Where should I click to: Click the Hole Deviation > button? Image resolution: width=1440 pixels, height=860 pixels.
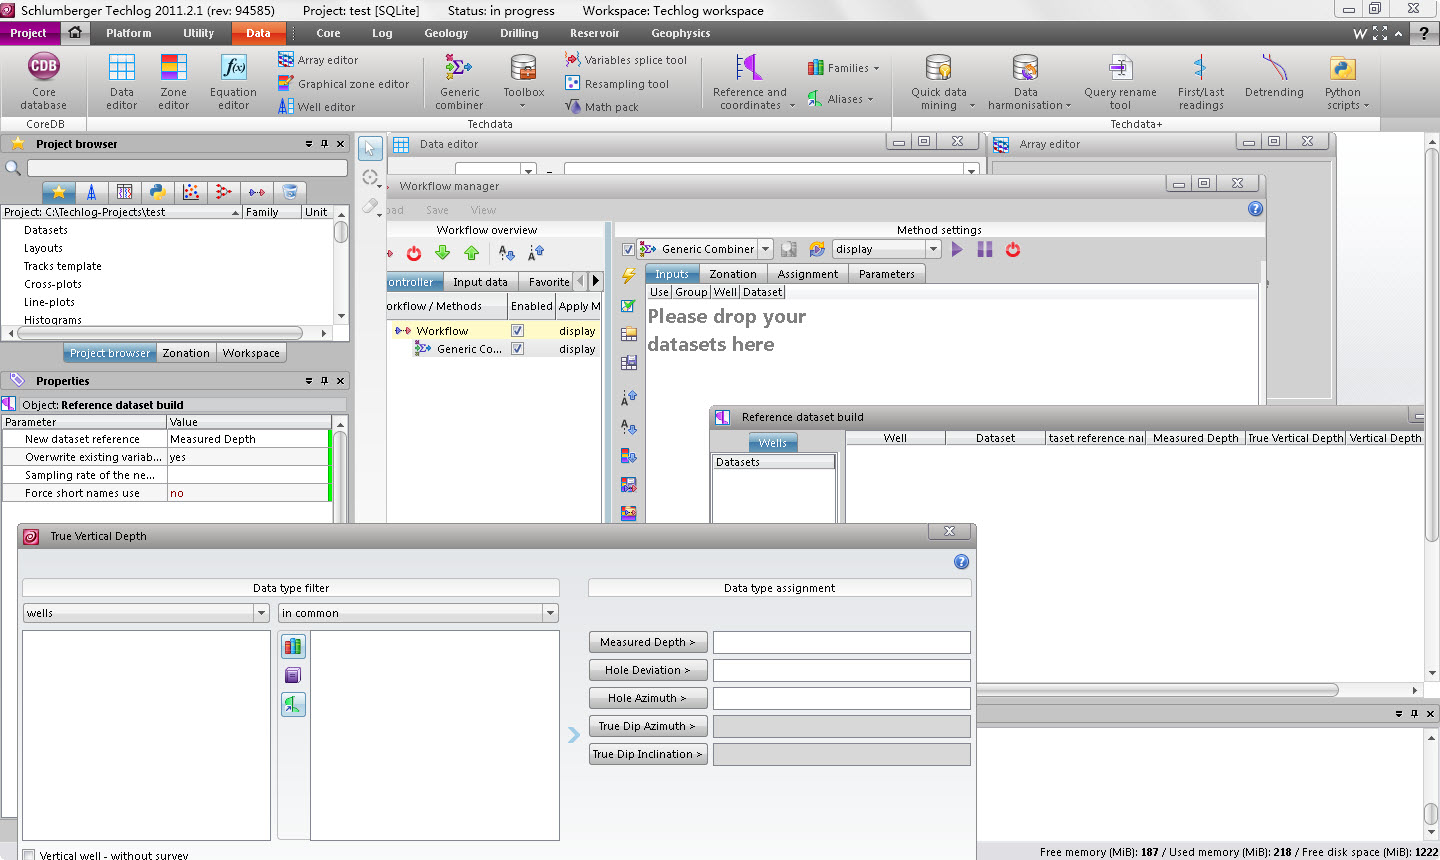(648, 670)
